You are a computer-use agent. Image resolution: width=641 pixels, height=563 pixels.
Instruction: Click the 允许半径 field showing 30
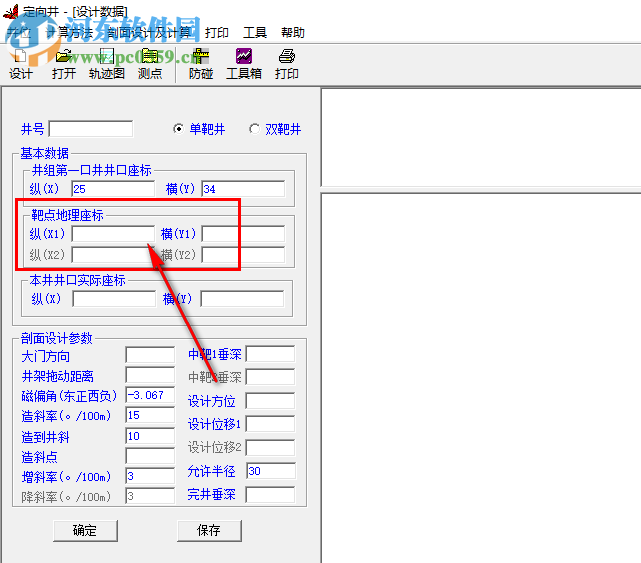271,471
